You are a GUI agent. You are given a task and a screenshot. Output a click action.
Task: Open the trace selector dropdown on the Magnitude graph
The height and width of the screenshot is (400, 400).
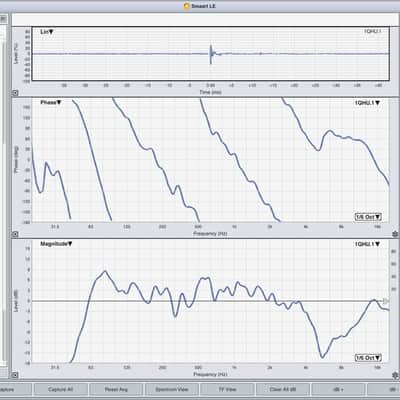click(367, 244)
